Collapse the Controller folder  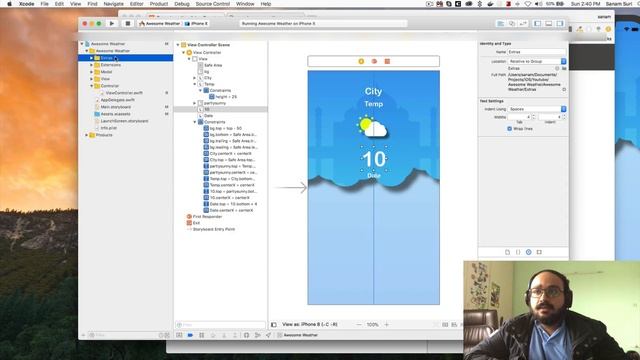pos(91,86)
